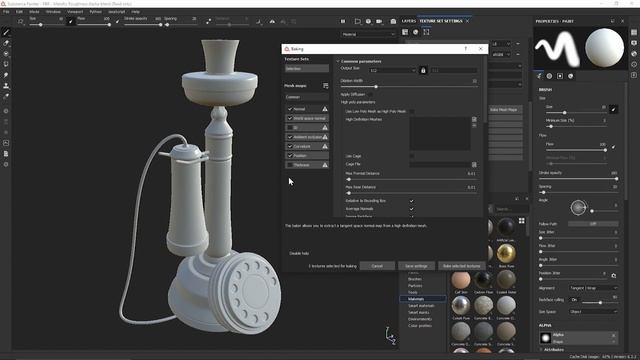Enable Use Cage checkbox
This screenshot has width=640, height=360.
(411, 156)
